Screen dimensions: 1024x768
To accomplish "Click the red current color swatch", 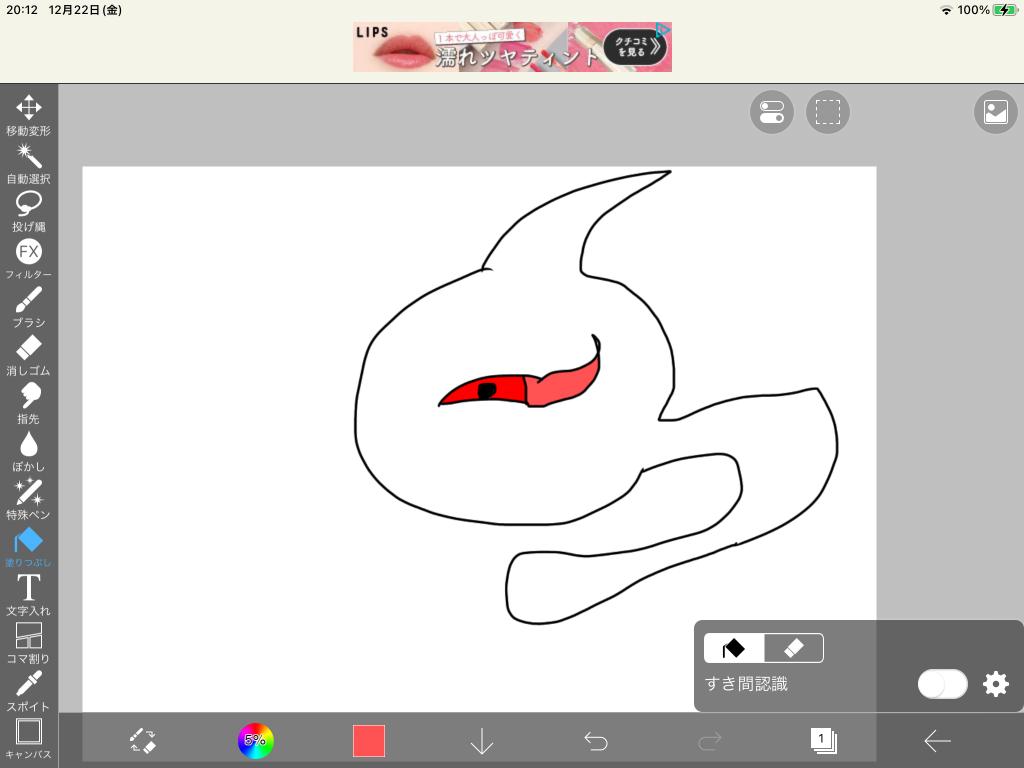I will (x=369, y=741).
